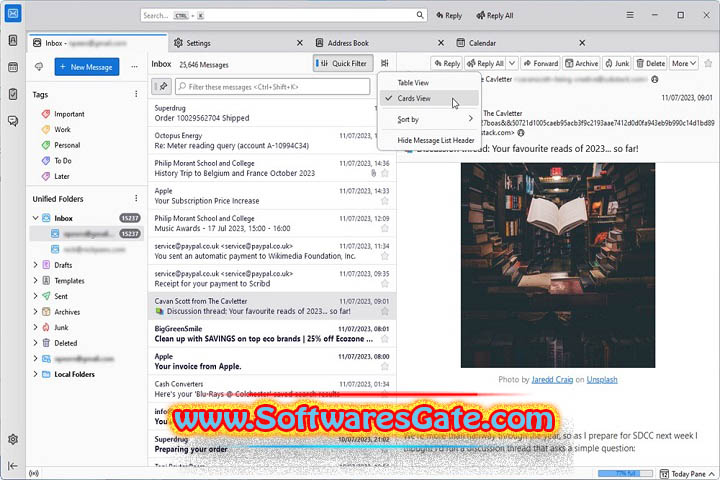Open Tags section options menu
Screen dimensions: 720x480
[136, 94]
